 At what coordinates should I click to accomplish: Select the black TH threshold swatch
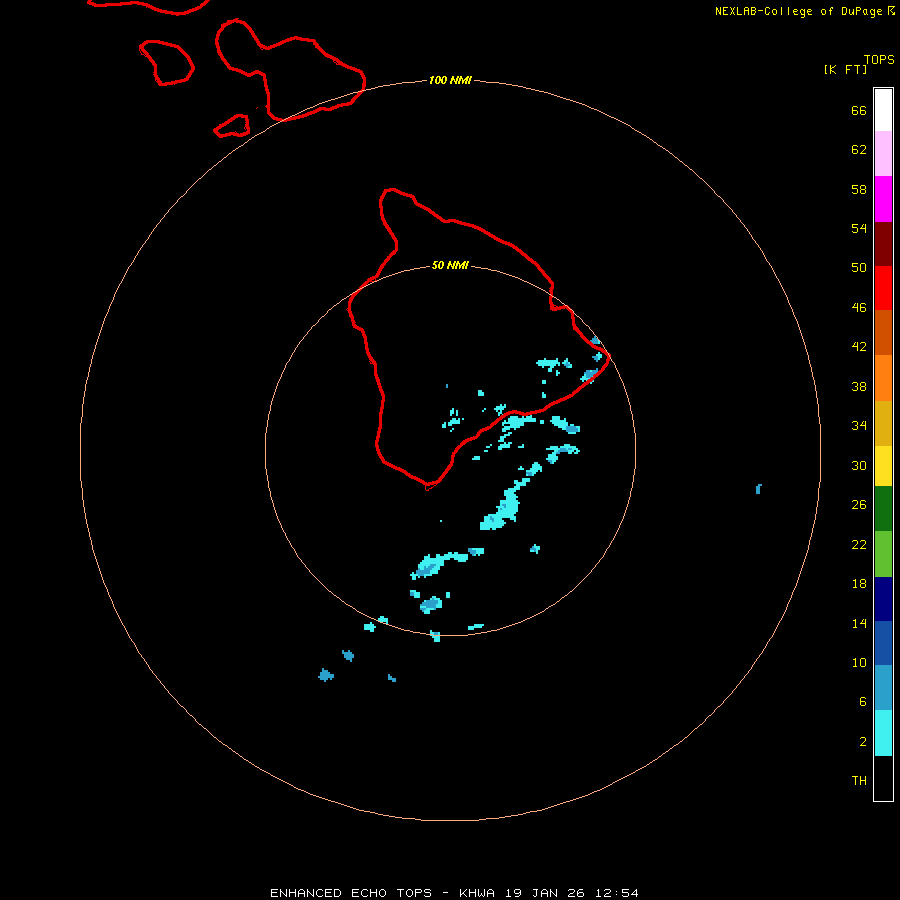883,778
